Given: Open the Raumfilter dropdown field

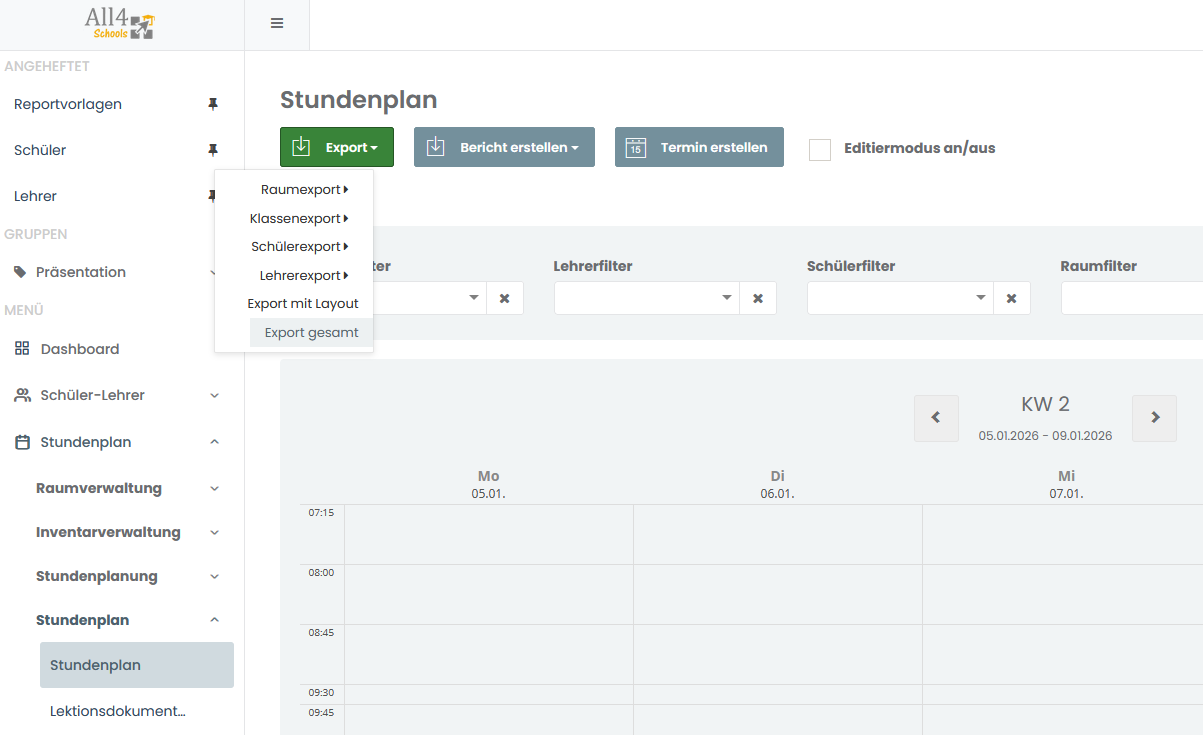Looking at the screenshot, I should tap(1132, 298).
